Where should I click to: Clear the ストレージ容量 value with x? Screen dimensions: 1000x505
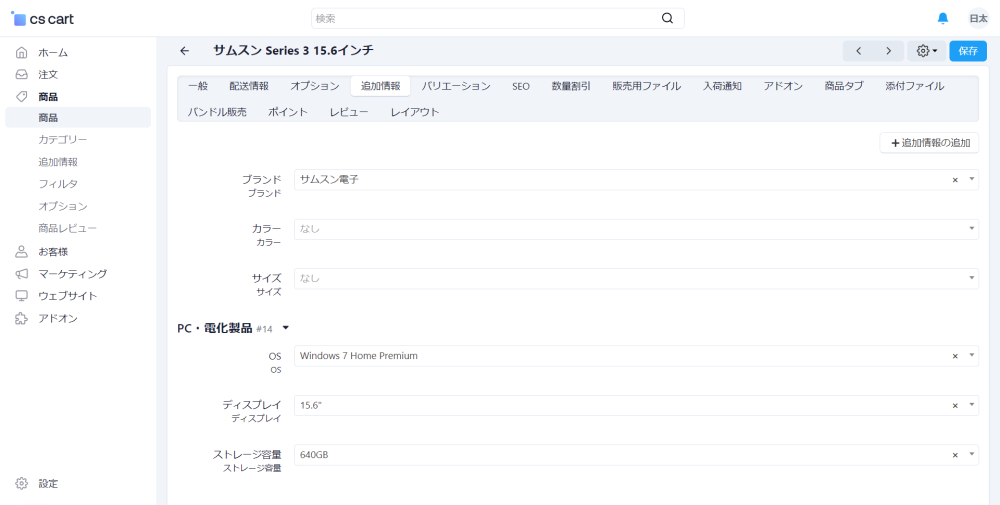955,455
